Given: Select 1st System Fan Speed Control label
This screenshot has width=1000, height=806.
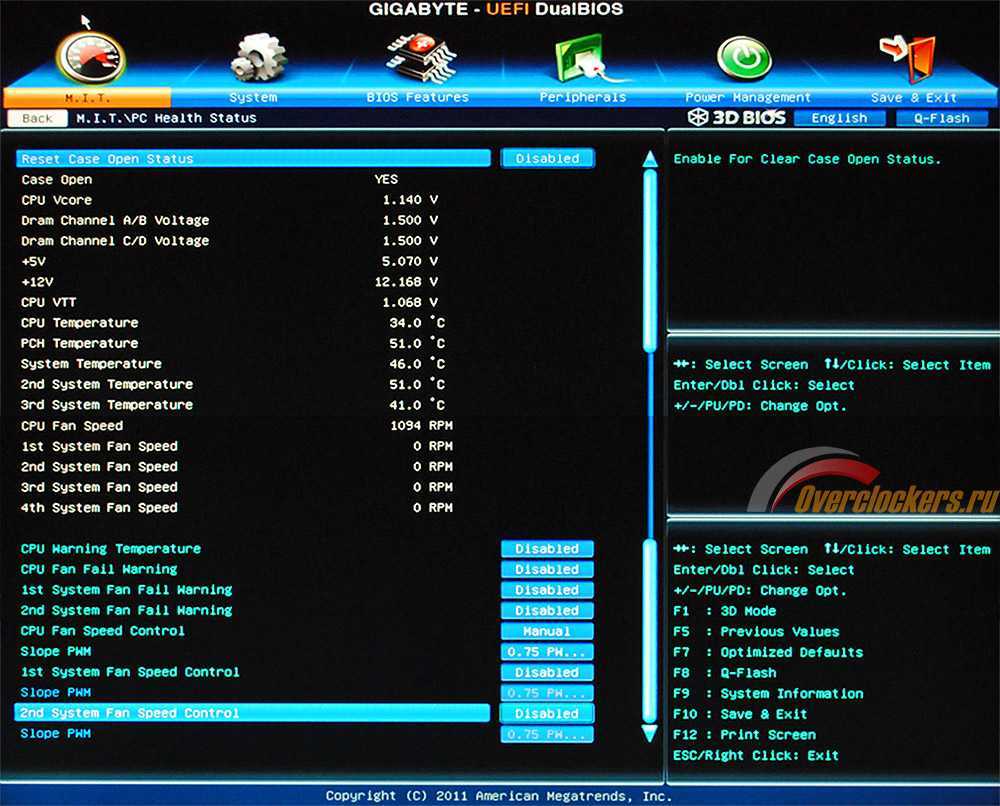Looking at the screenshot, I should [x=130, y=671].
